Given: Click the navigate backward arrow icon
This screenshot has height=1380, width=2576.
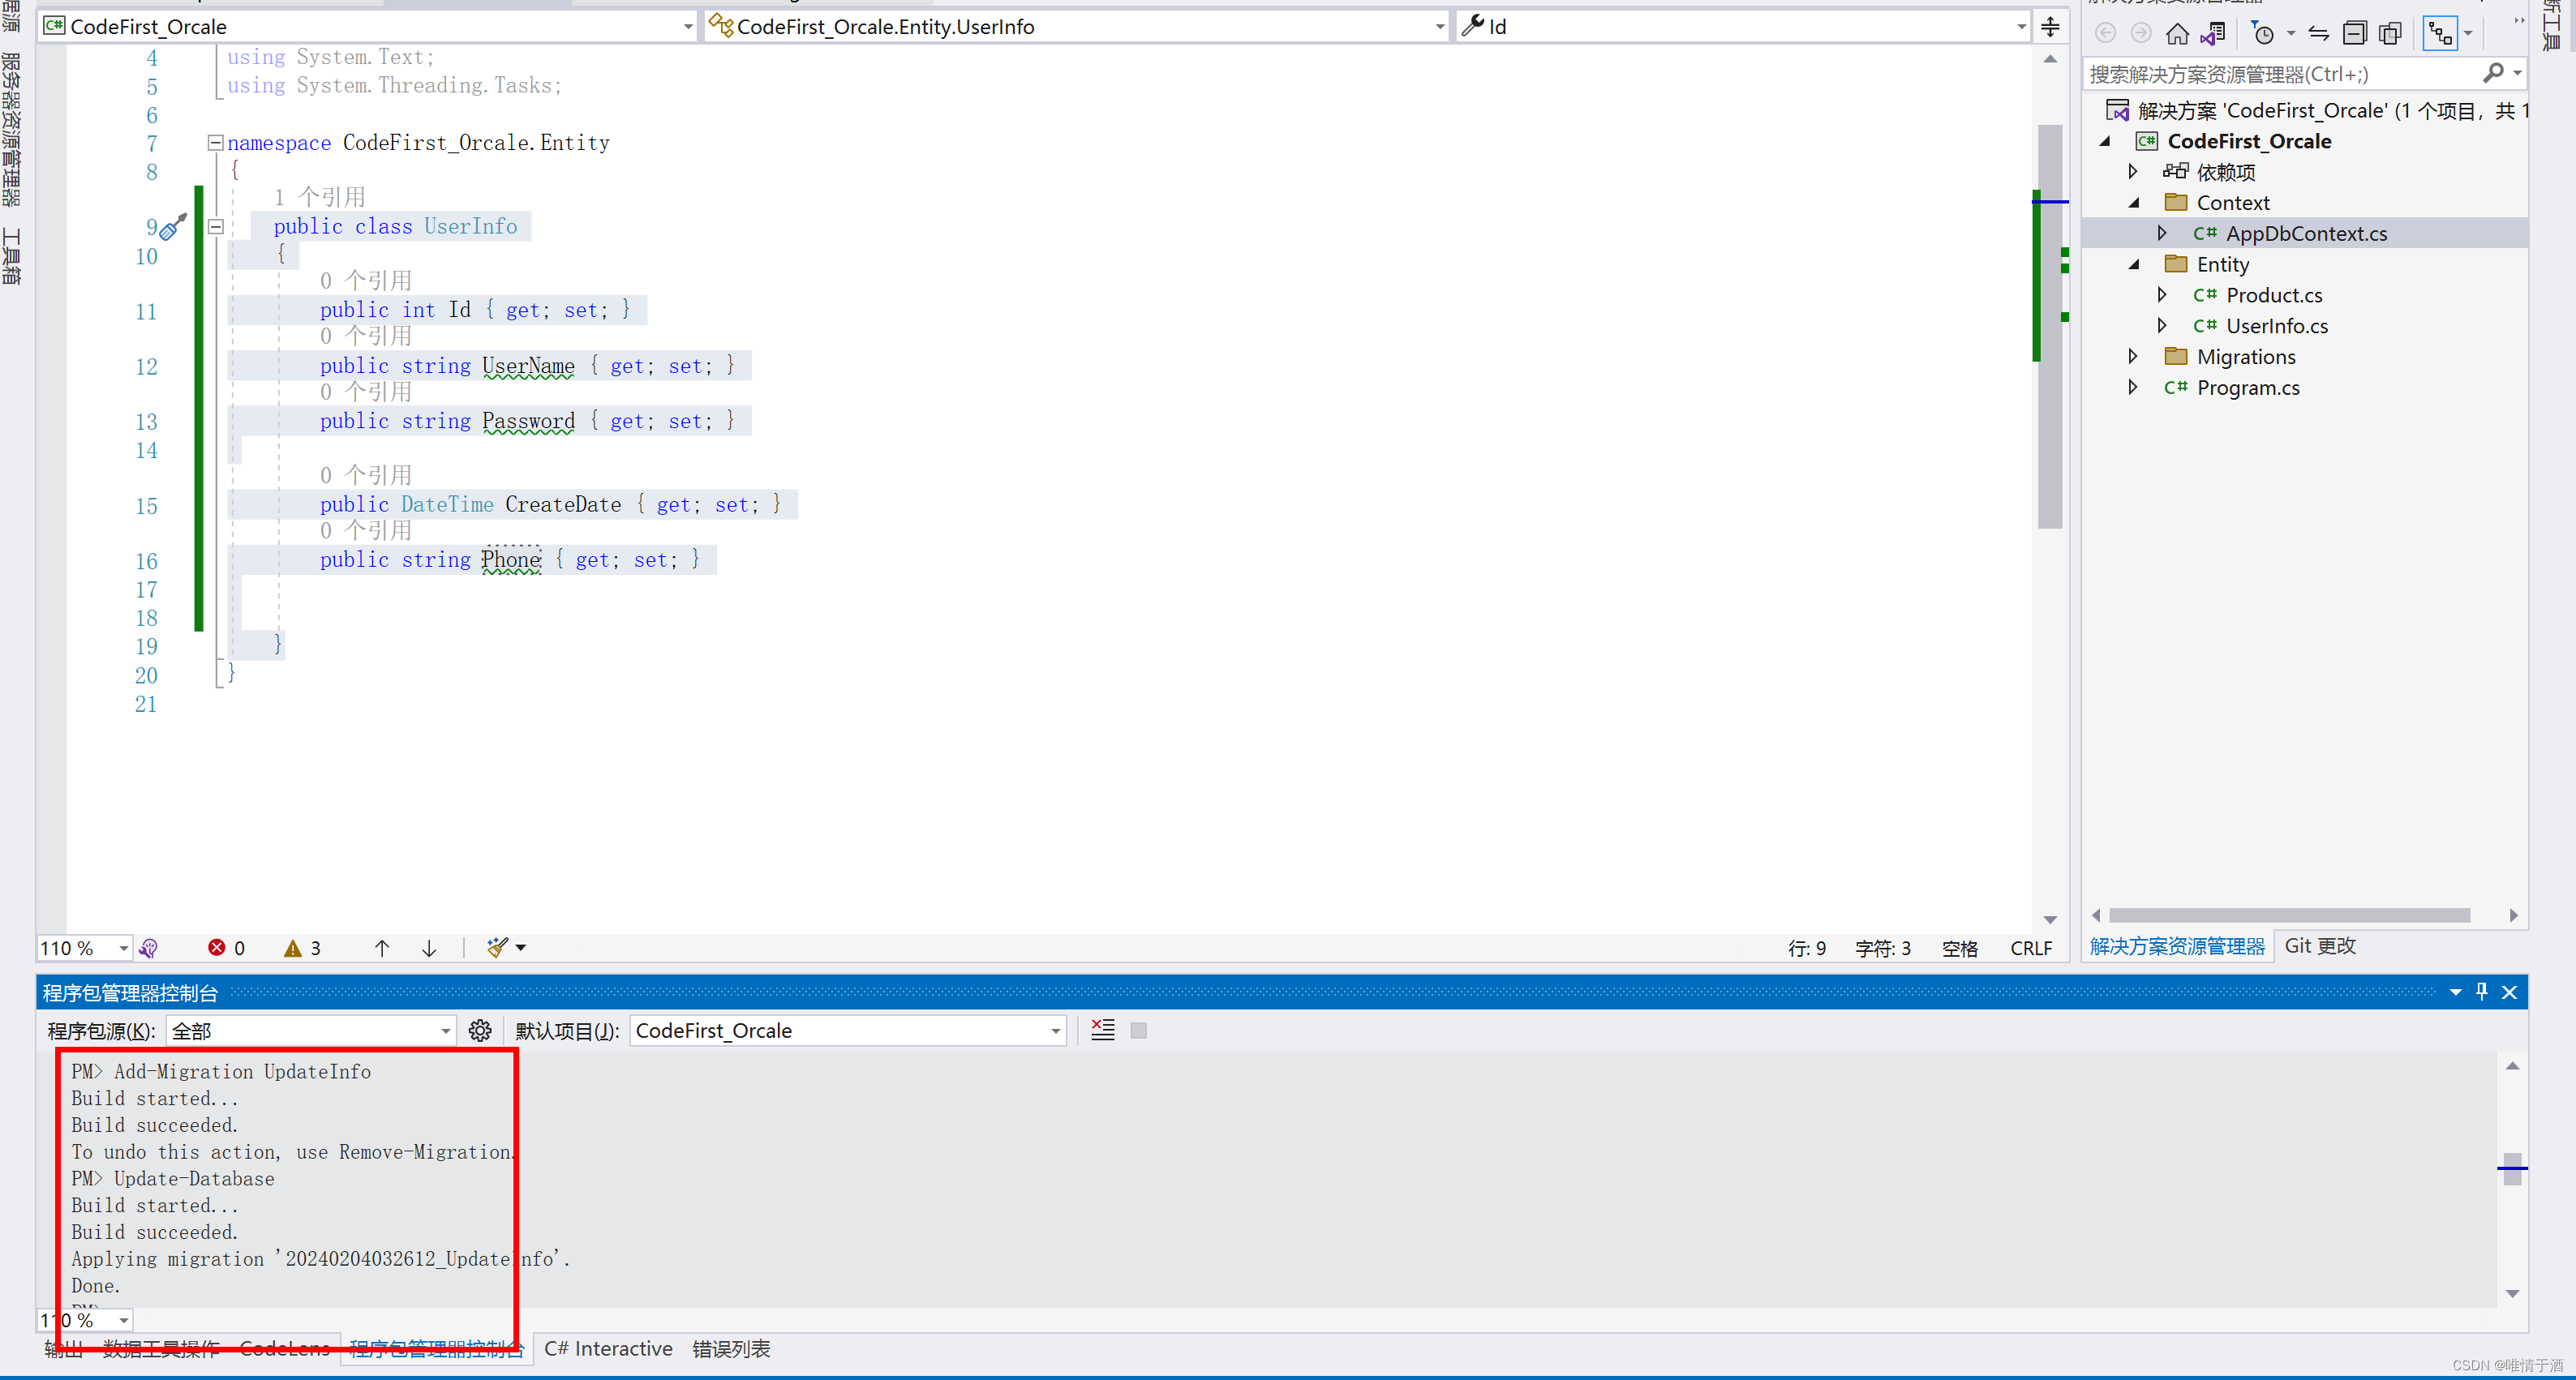Looking at the screenshot, I should 2106,33.
